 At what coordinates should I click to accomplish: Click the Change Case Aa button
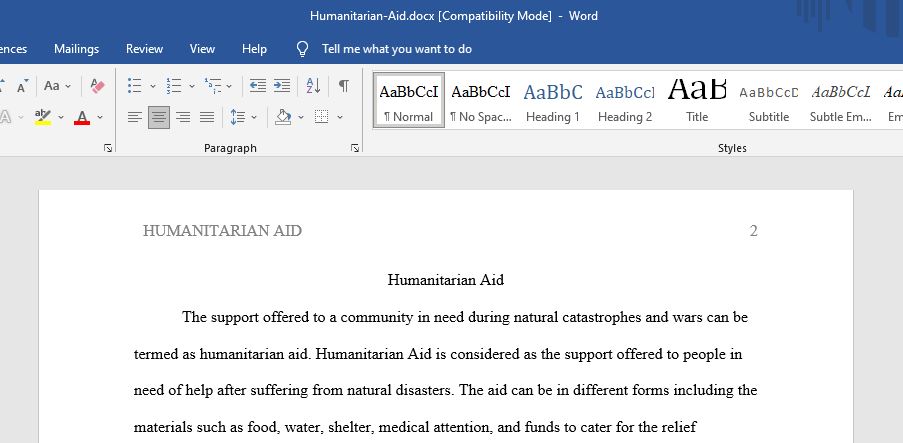click(x=52, y=86)
